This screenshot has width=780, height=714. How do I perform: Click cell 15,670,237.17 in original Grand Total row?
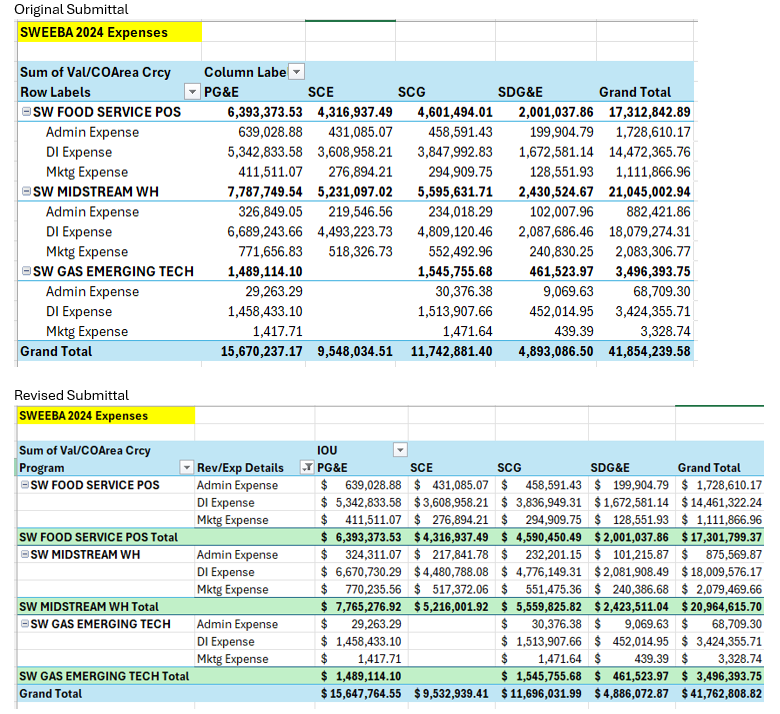(x=261, y=351)
